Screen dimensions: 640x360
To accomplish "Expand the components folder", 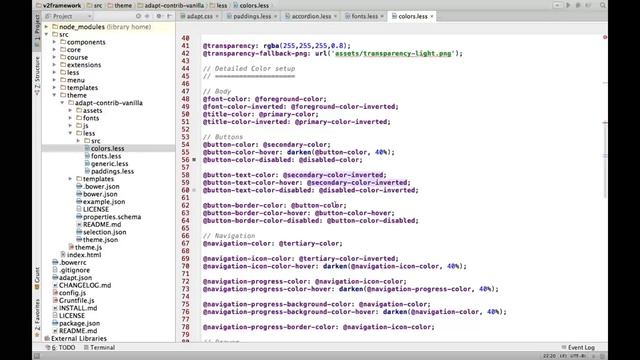I will tap(55, 42).
